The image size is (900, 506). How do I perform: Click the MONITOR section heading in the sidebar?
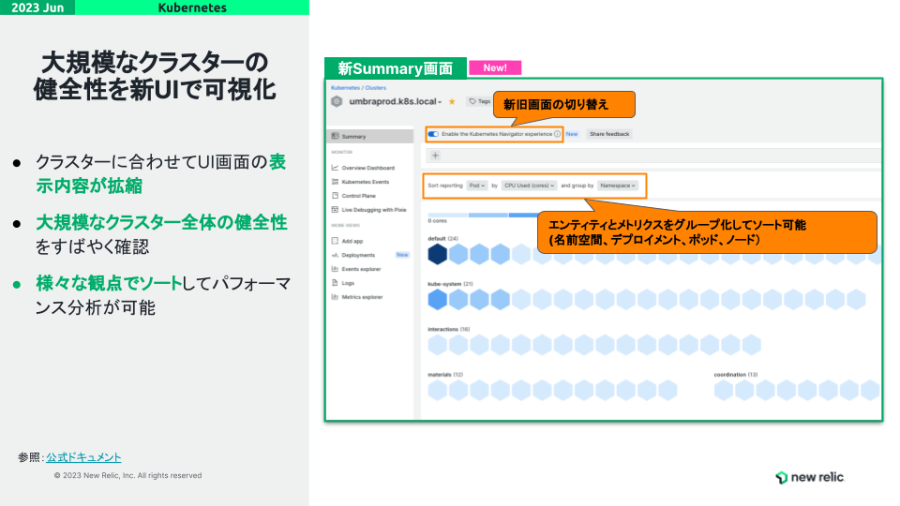tap(342, 152)
